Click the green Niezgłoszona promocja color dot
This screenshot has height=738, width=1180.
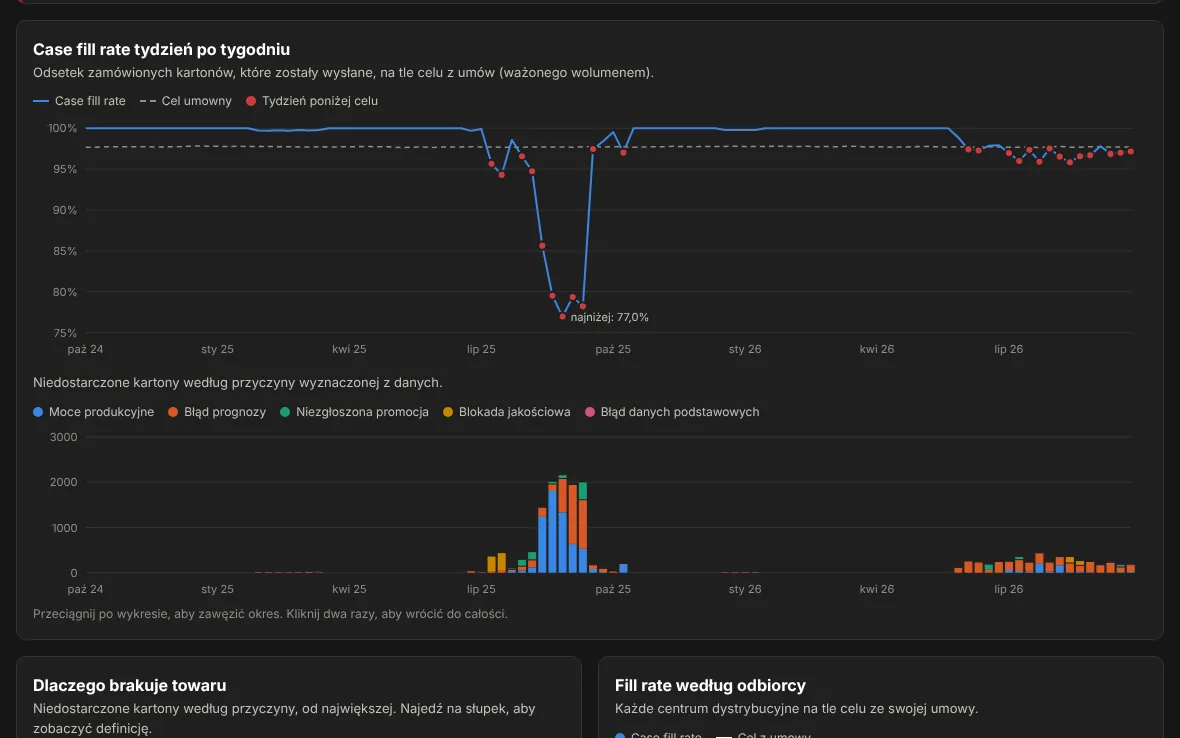pos(285,412)
